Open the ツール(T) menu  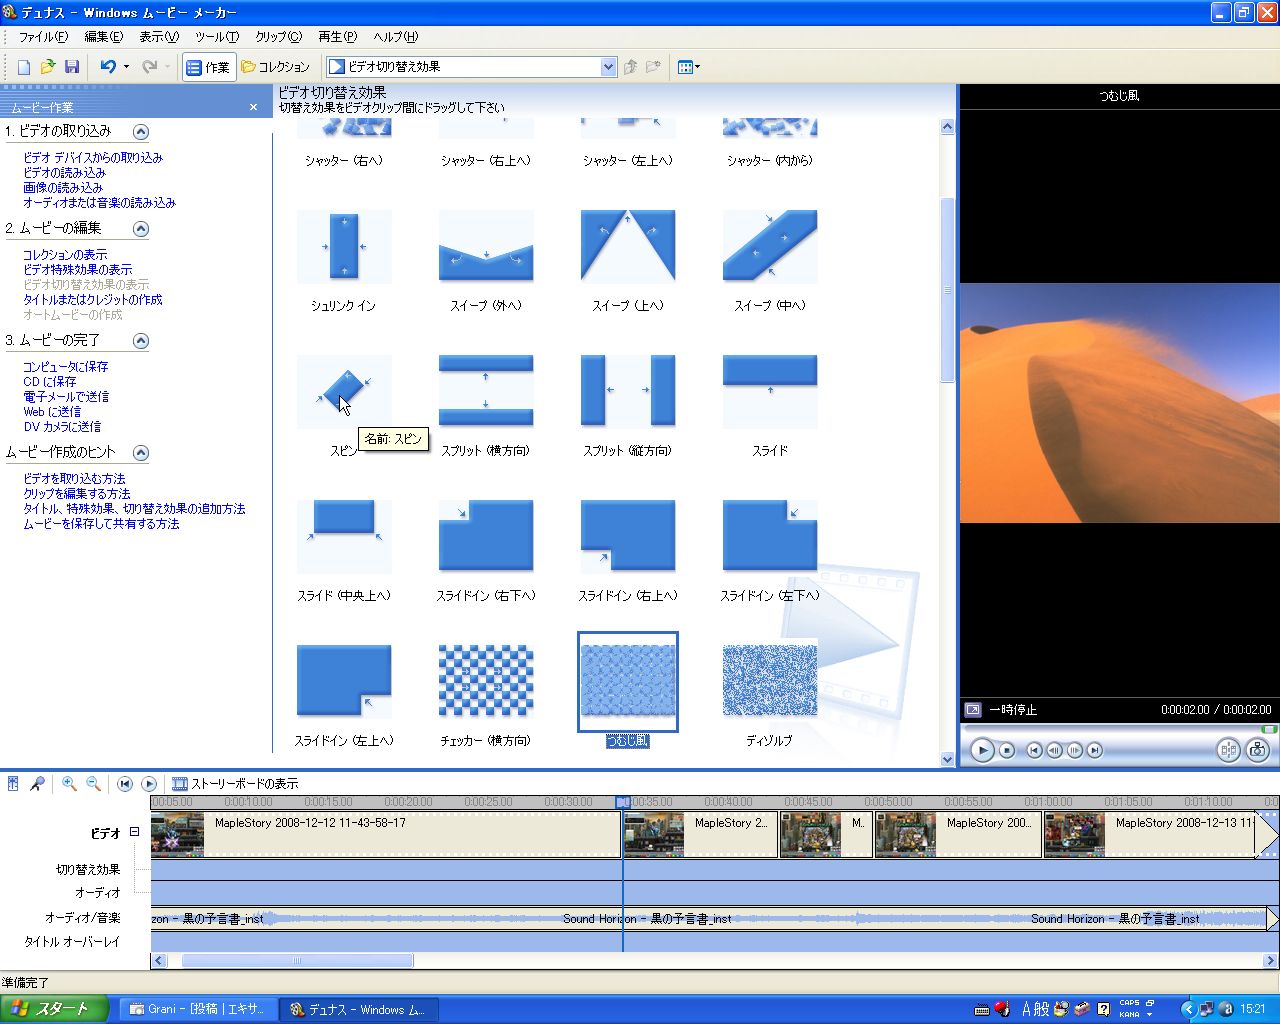pos(217,37)
